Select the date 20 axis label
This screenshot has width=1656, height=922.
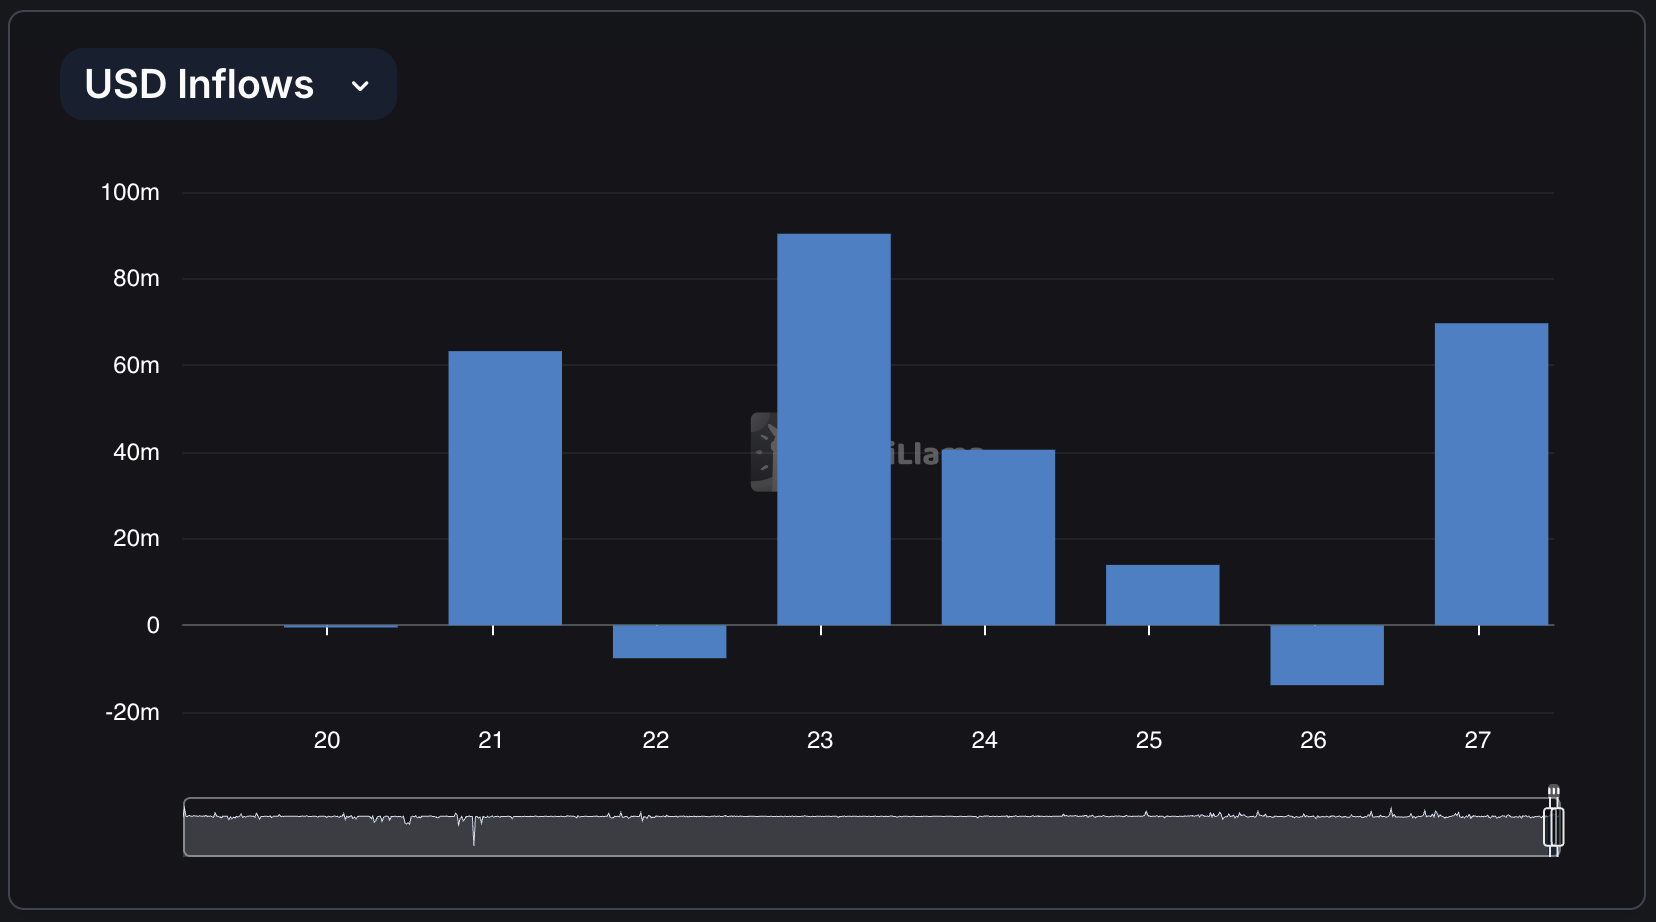click(327, 740)
